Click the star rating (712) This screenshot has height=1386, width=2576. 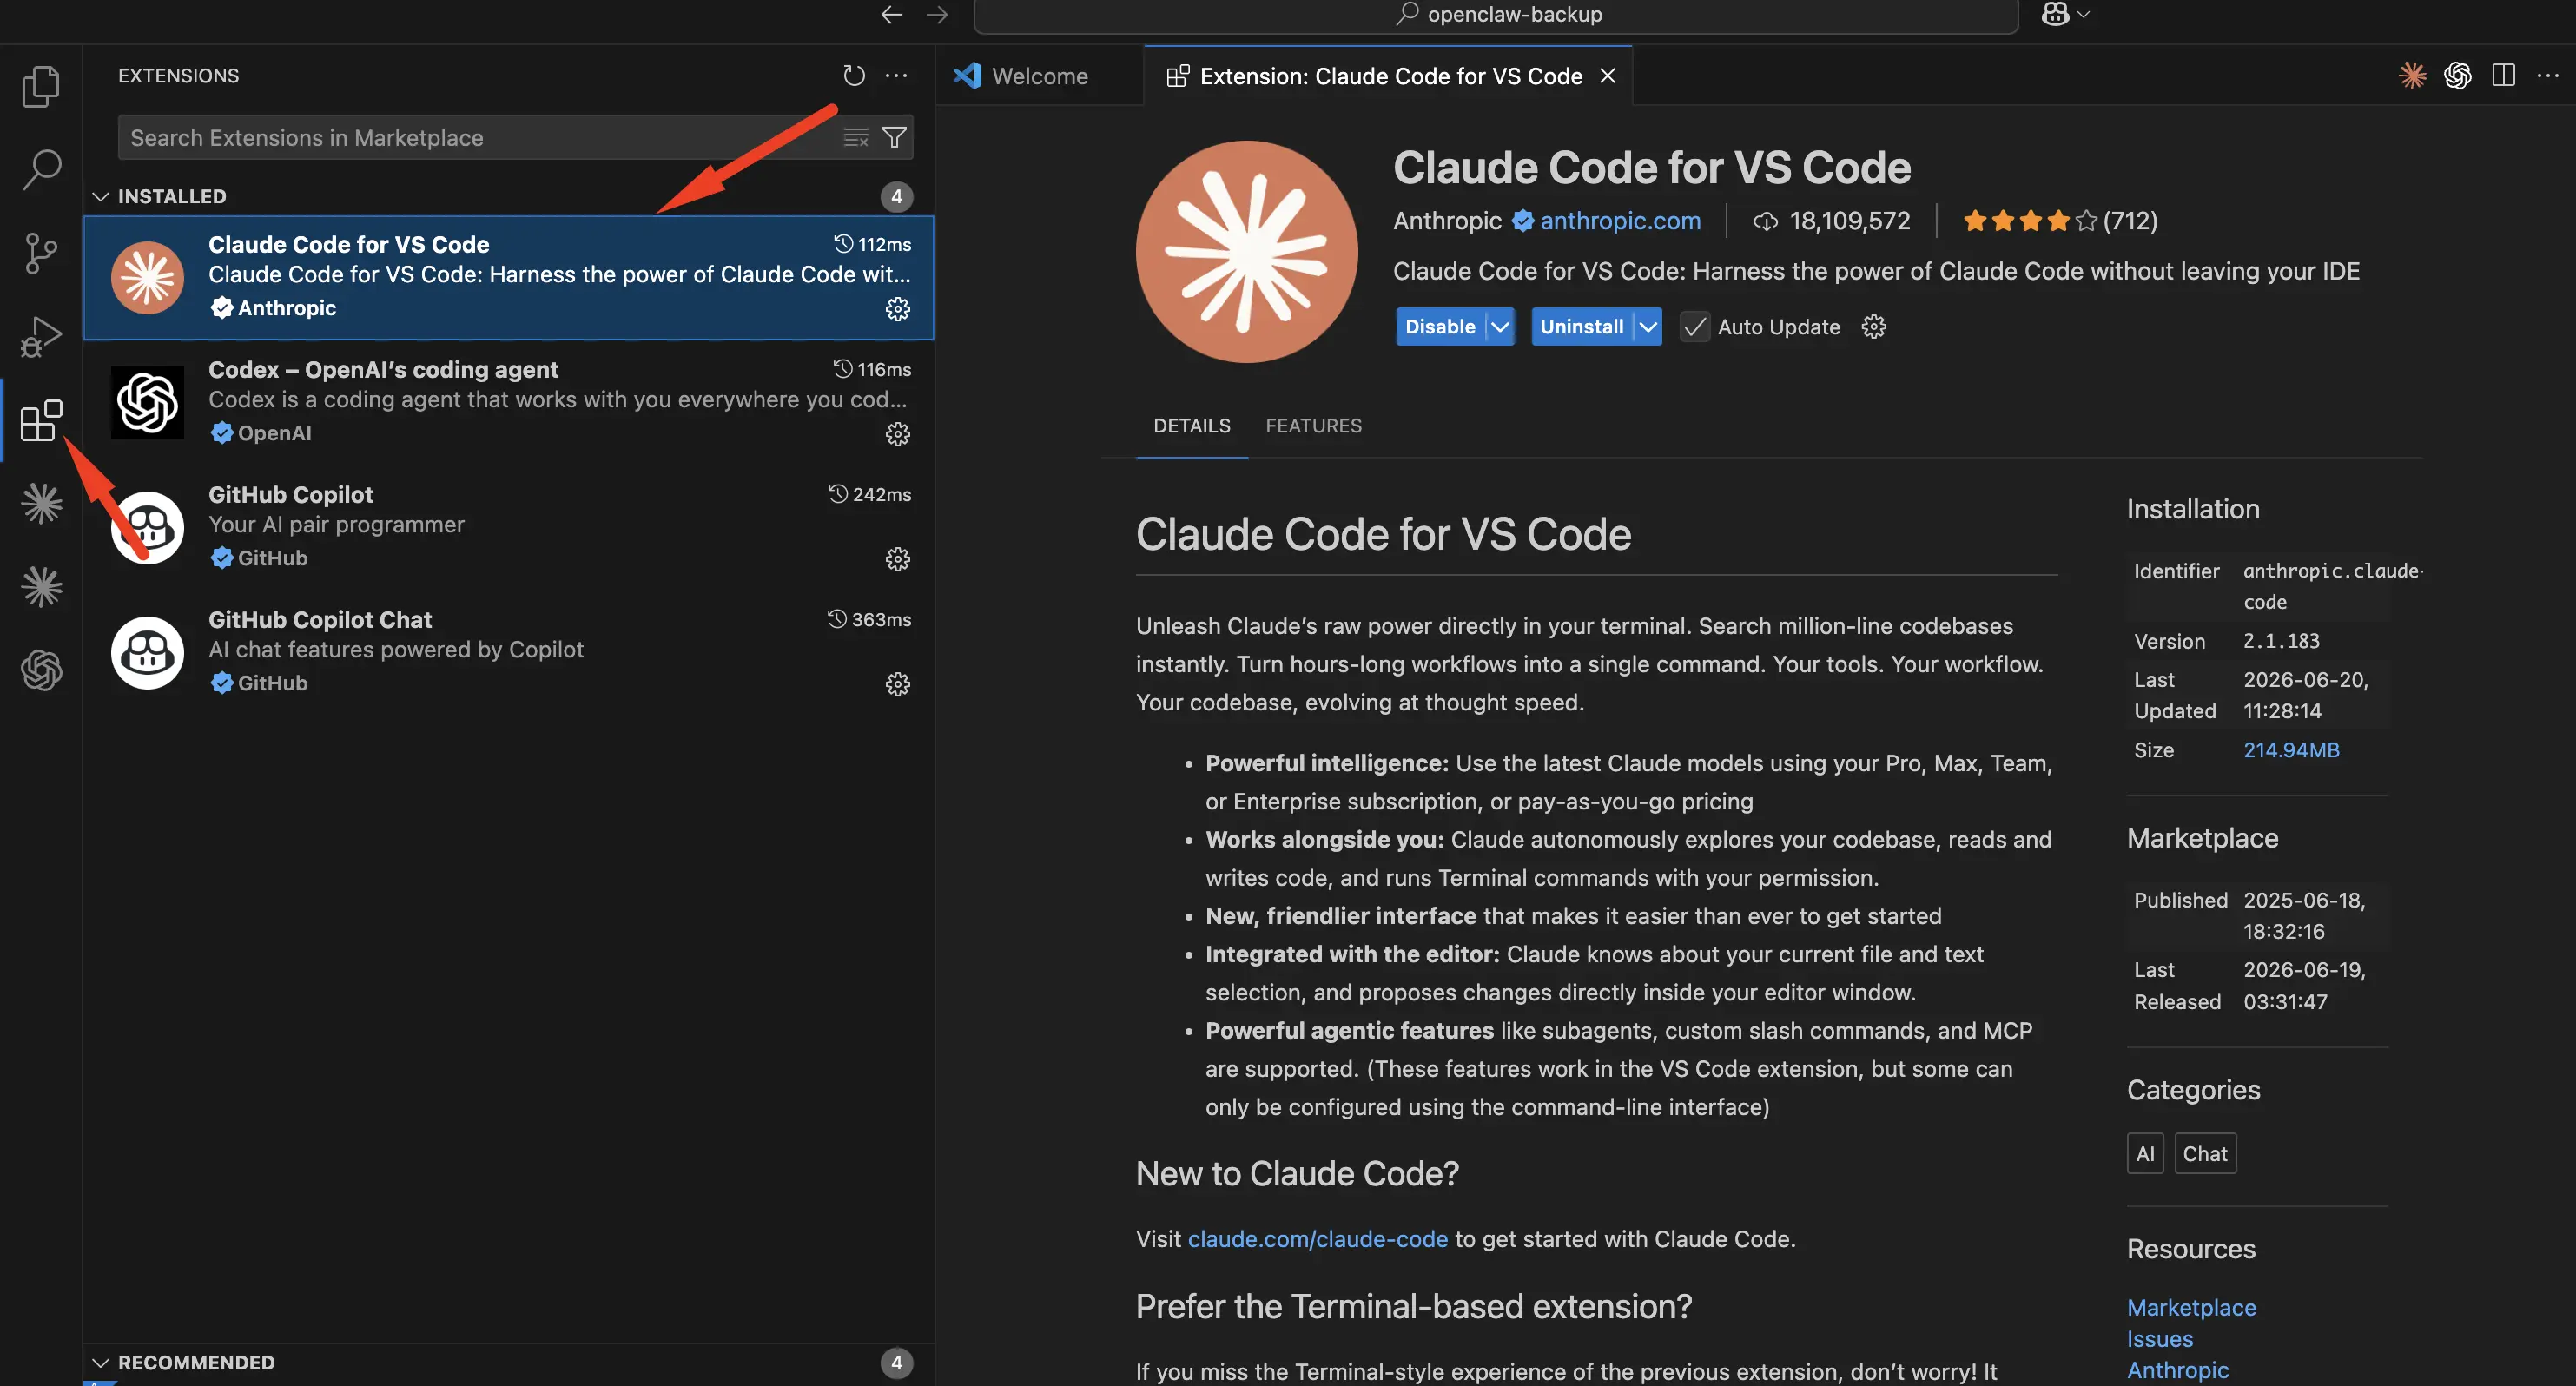pyautogui.click(x=2059, y=221)
